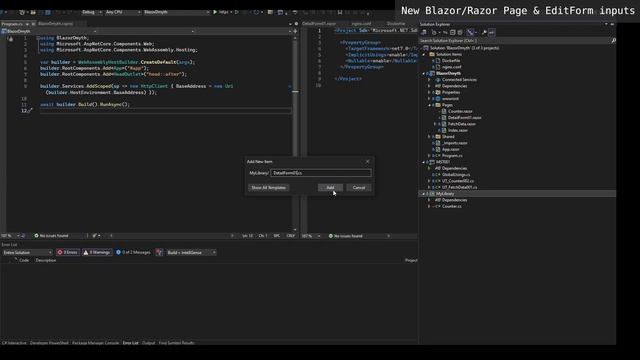Switch to the nginx.conf tab
Viewport: 640px width, 360px height.
point(362,24)
